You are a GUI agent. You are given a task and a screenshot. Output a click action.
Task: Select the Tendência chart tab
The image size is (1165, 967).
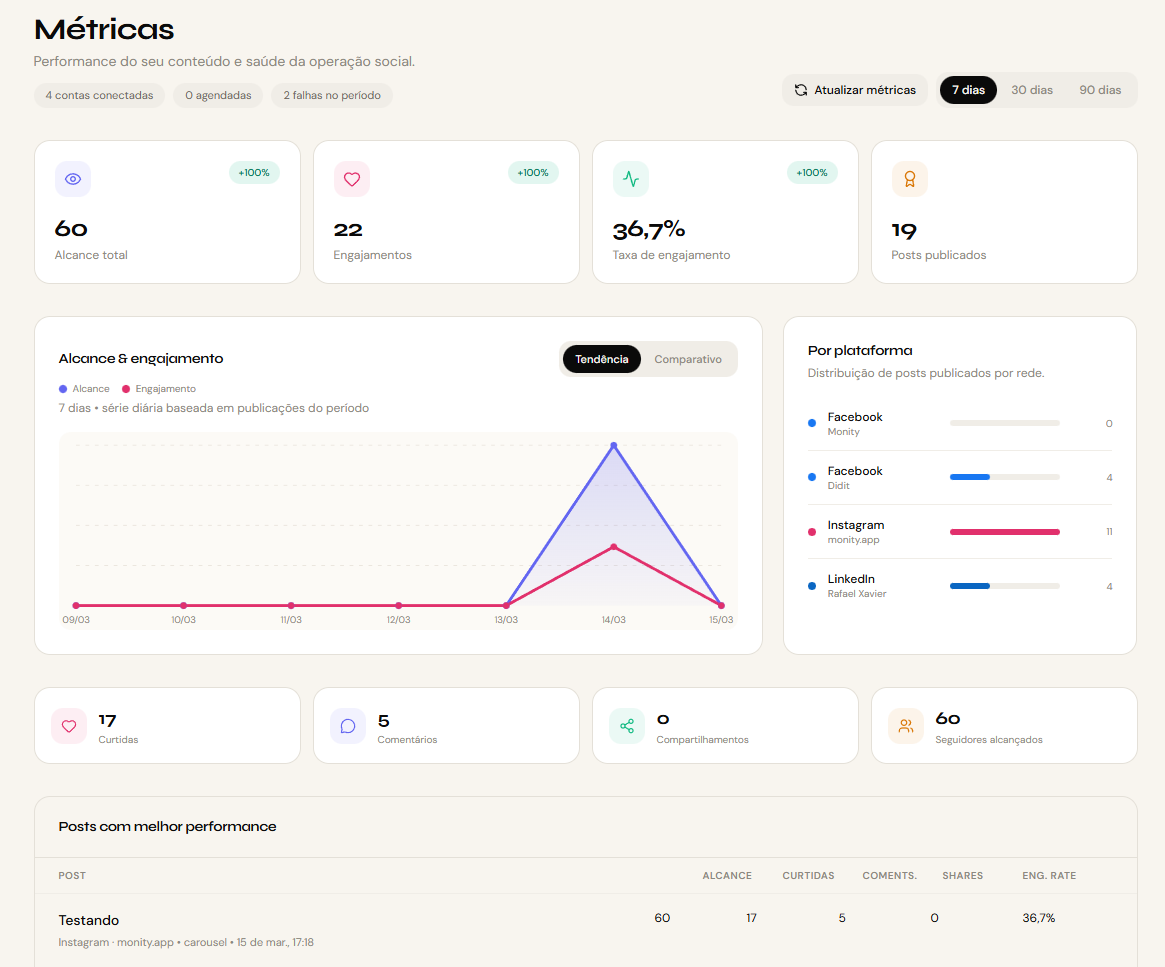(x=602, y=359)
